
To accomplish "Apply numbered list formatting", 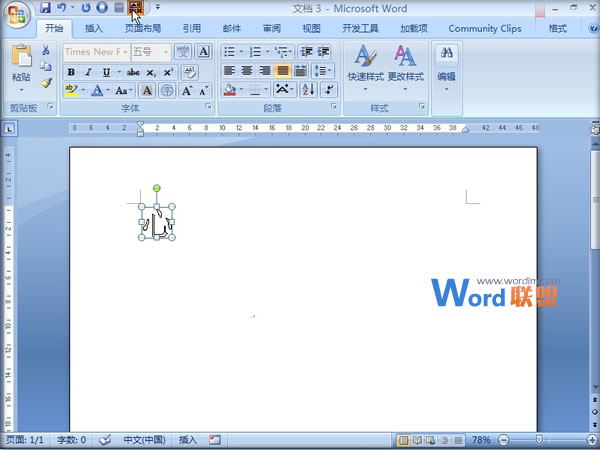I will click(x=255, y=52).
